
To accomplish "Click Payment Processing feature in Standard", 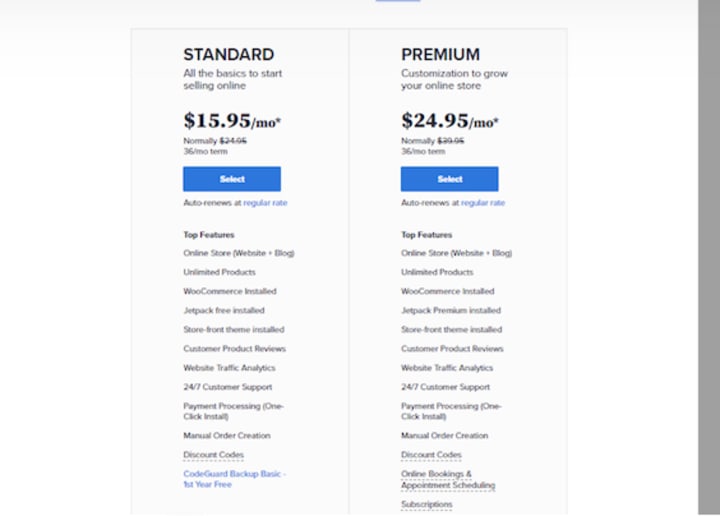I will click(x=233, y=411).
